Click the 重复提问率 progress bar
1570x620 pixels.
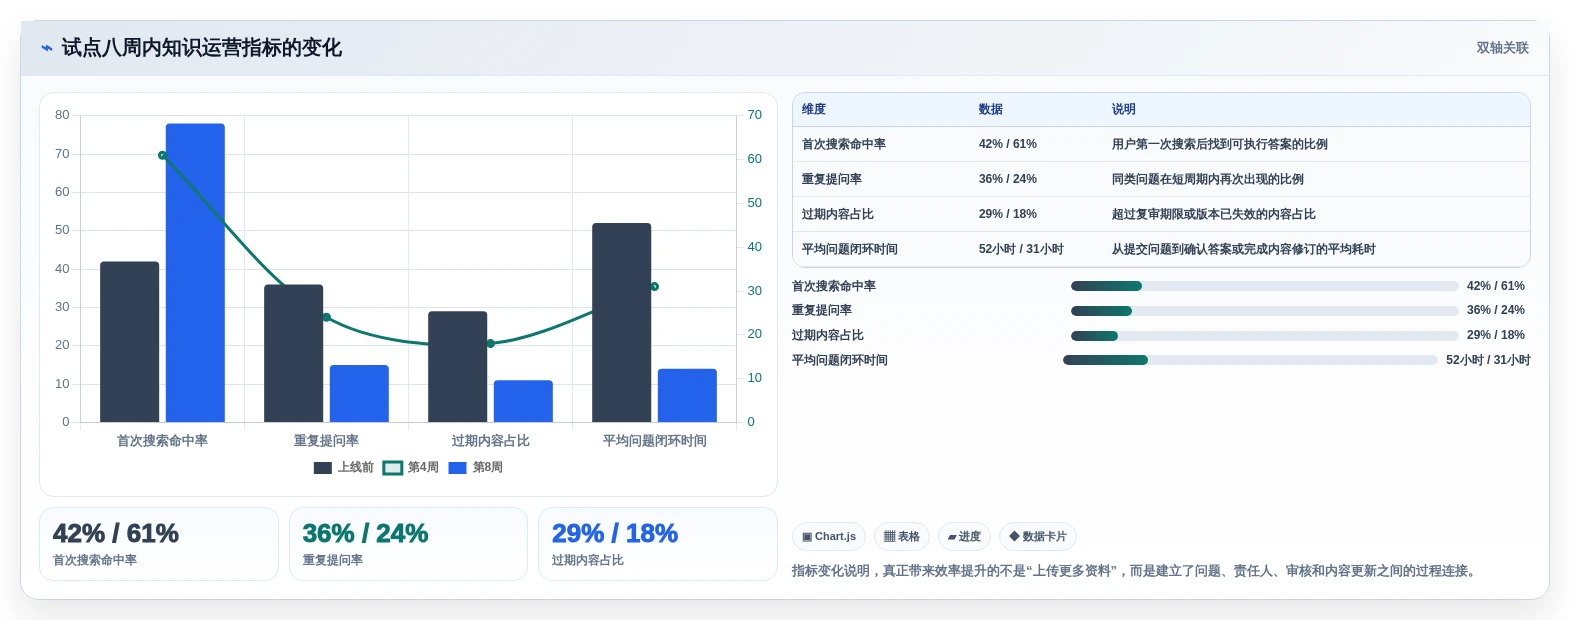click(1264, 311)
